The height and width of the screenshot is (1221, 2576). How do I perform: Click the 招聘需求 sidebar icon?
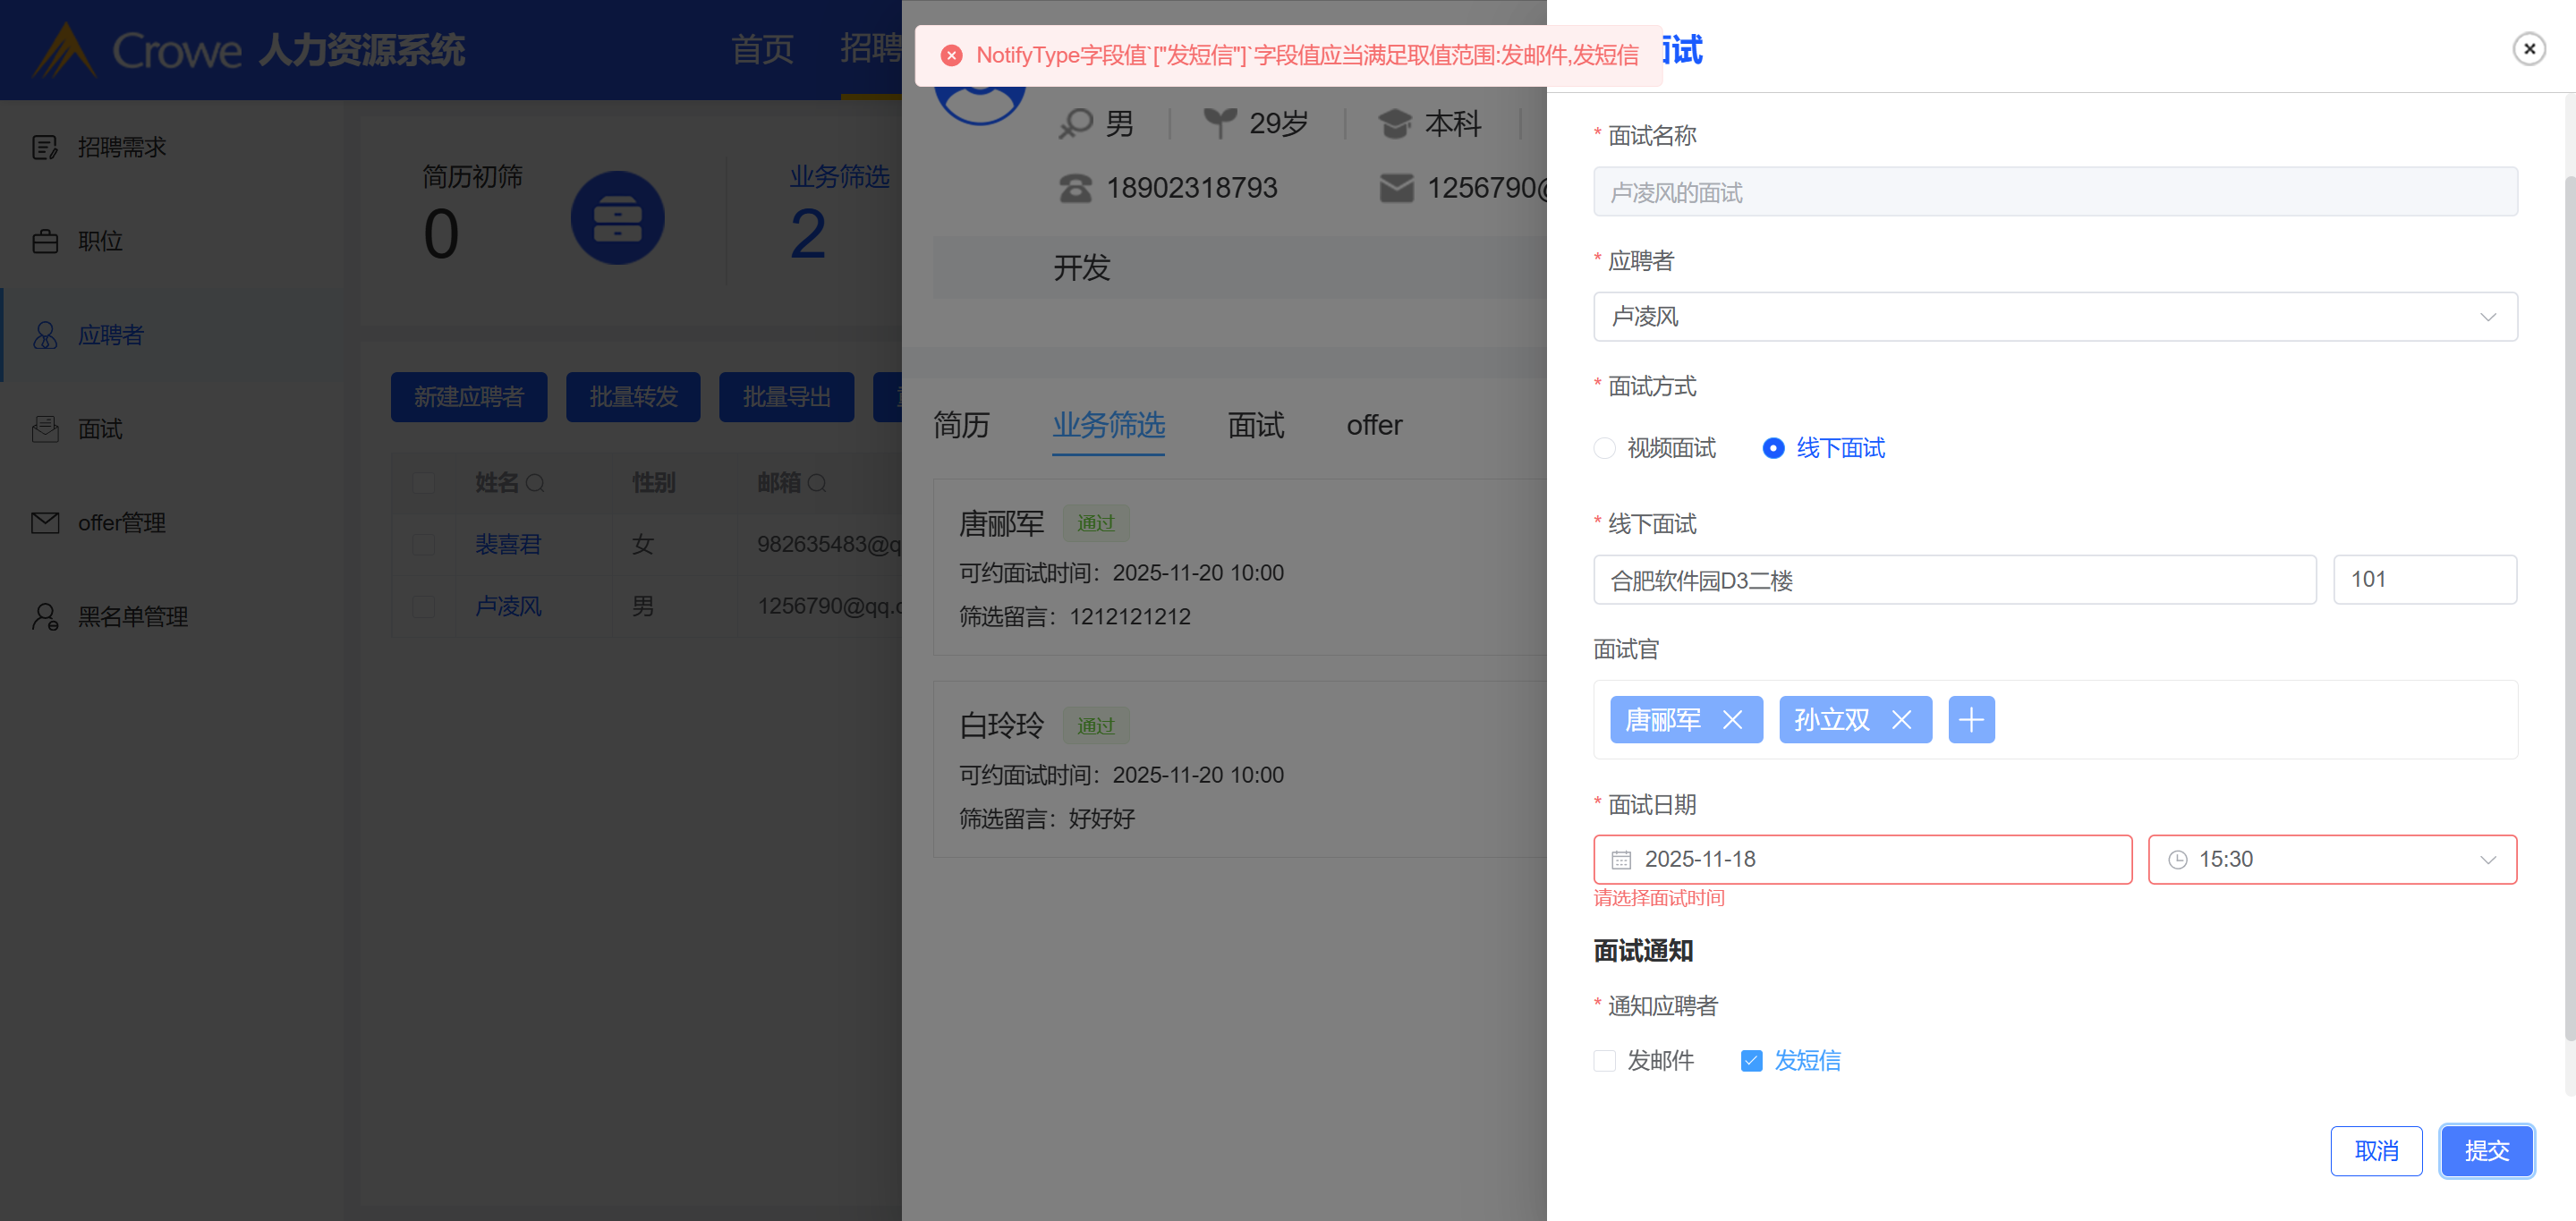[45, 147]
